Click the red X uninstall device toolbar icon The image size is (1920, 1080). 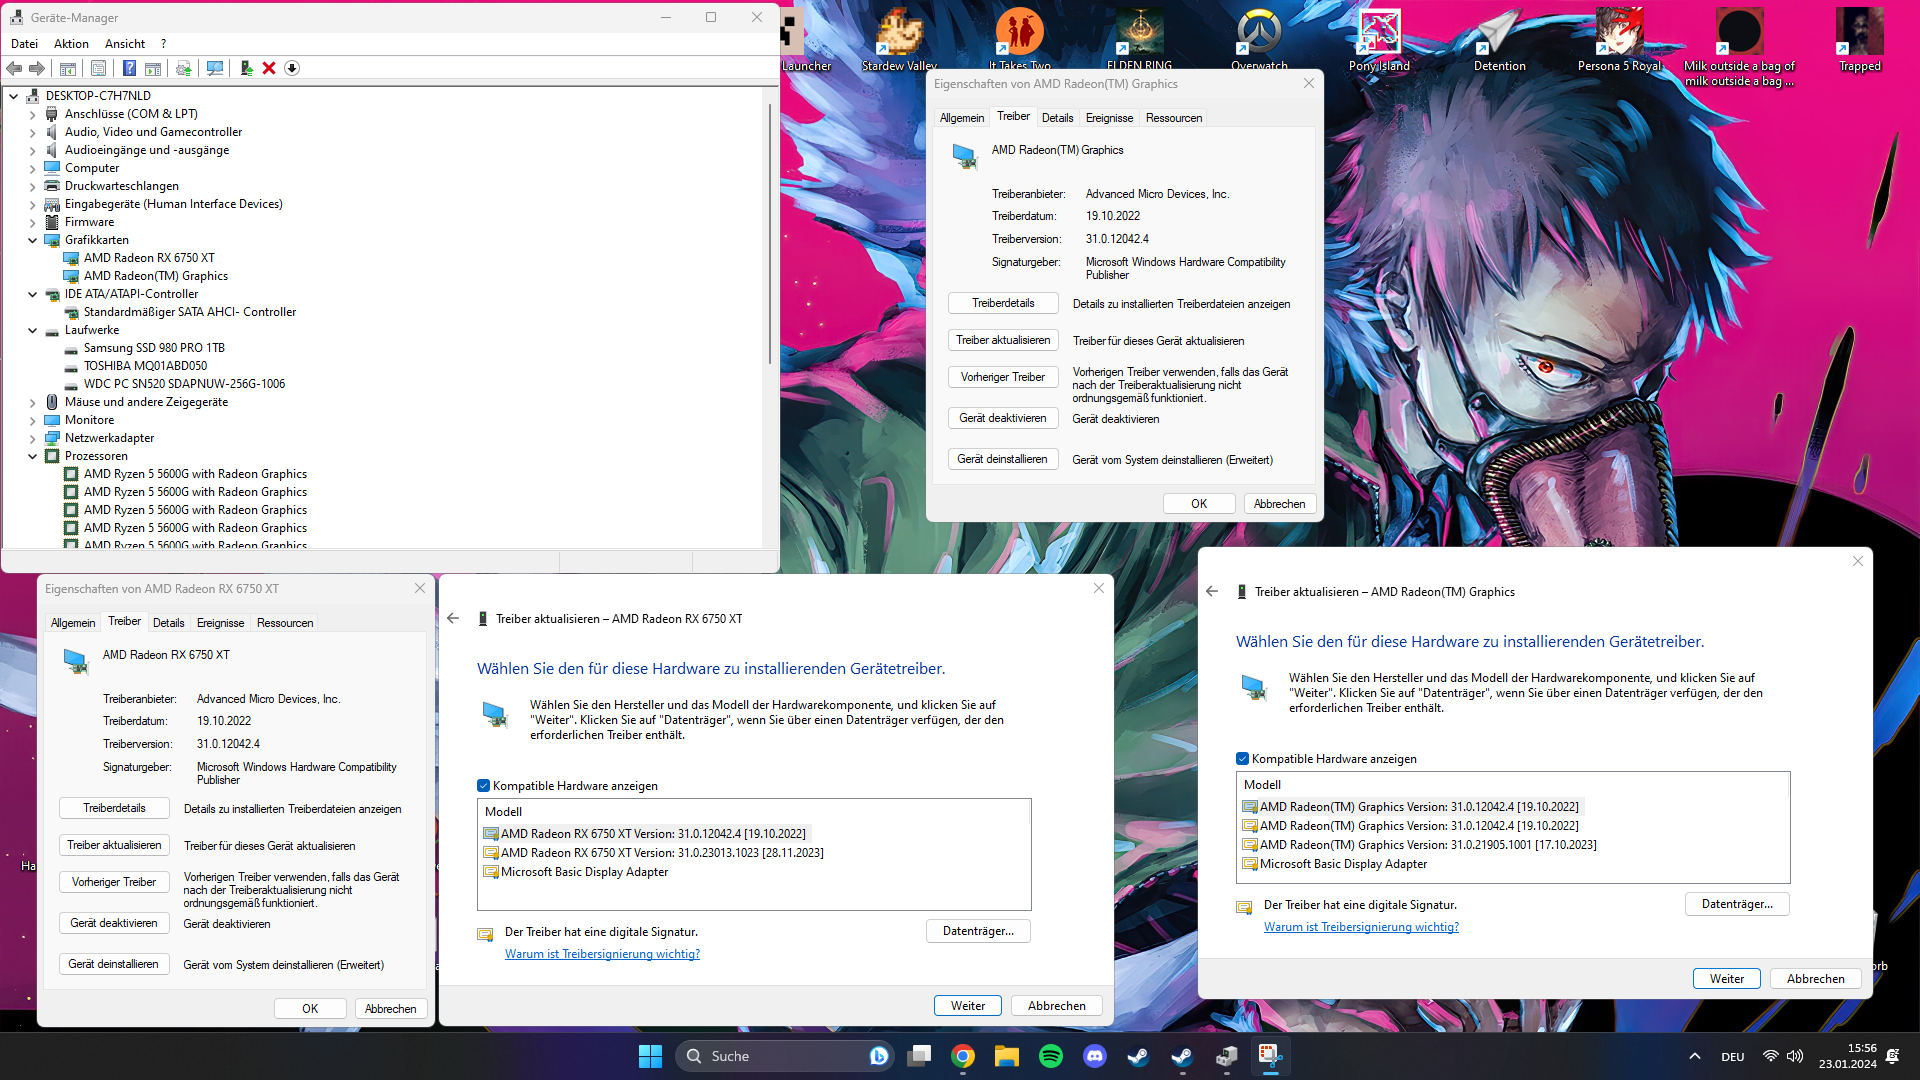(269, 68)
